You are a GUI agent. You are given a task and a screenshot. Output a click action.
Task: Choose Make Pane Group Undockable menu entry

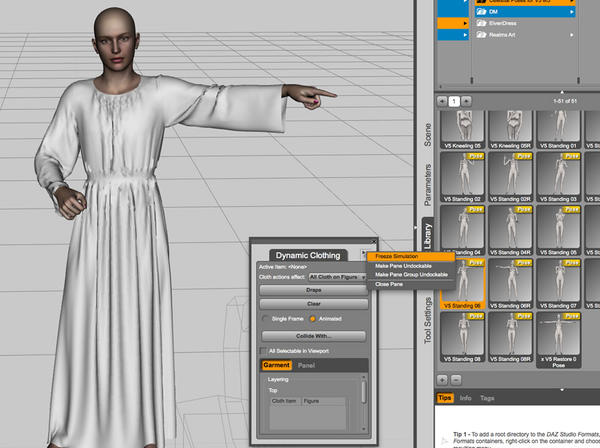click(411, 275)
